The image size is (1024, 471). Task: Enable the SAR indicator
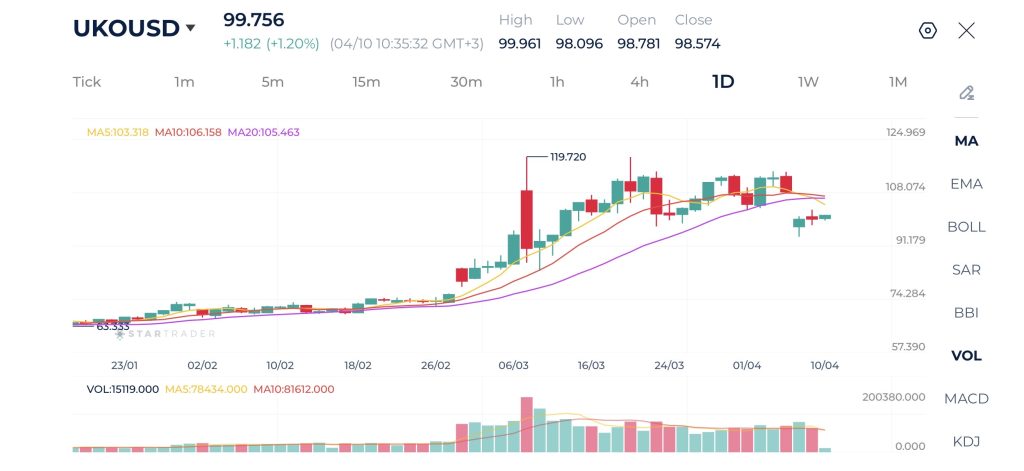[x=966, y=270]
